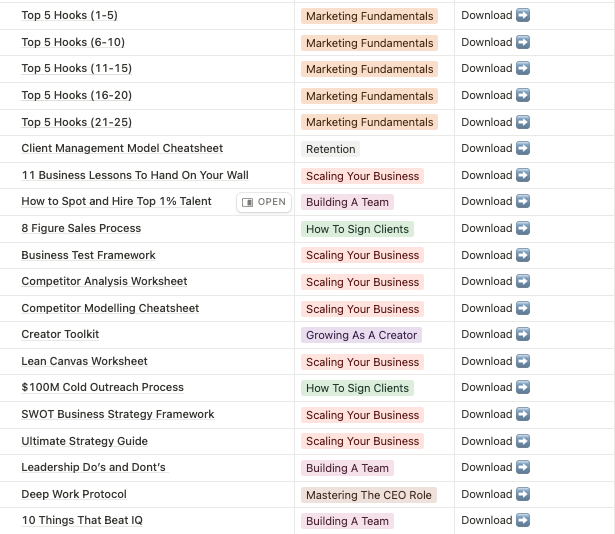Open SWOT Business Strategy Framework page

[118, 414]
